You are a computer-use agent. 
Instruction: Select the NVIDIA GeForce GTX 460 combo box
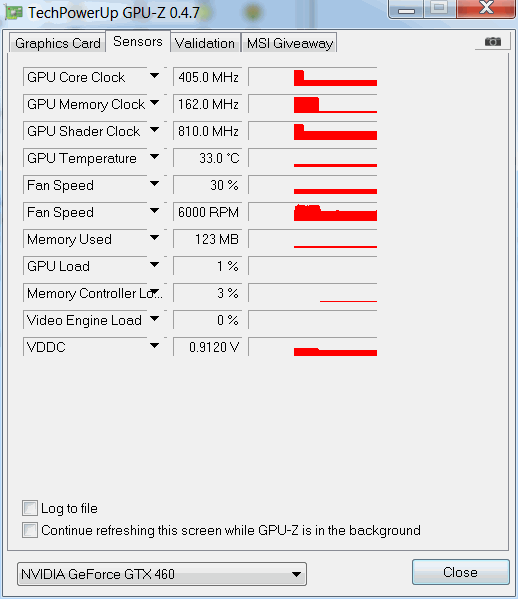coord(162,574)
